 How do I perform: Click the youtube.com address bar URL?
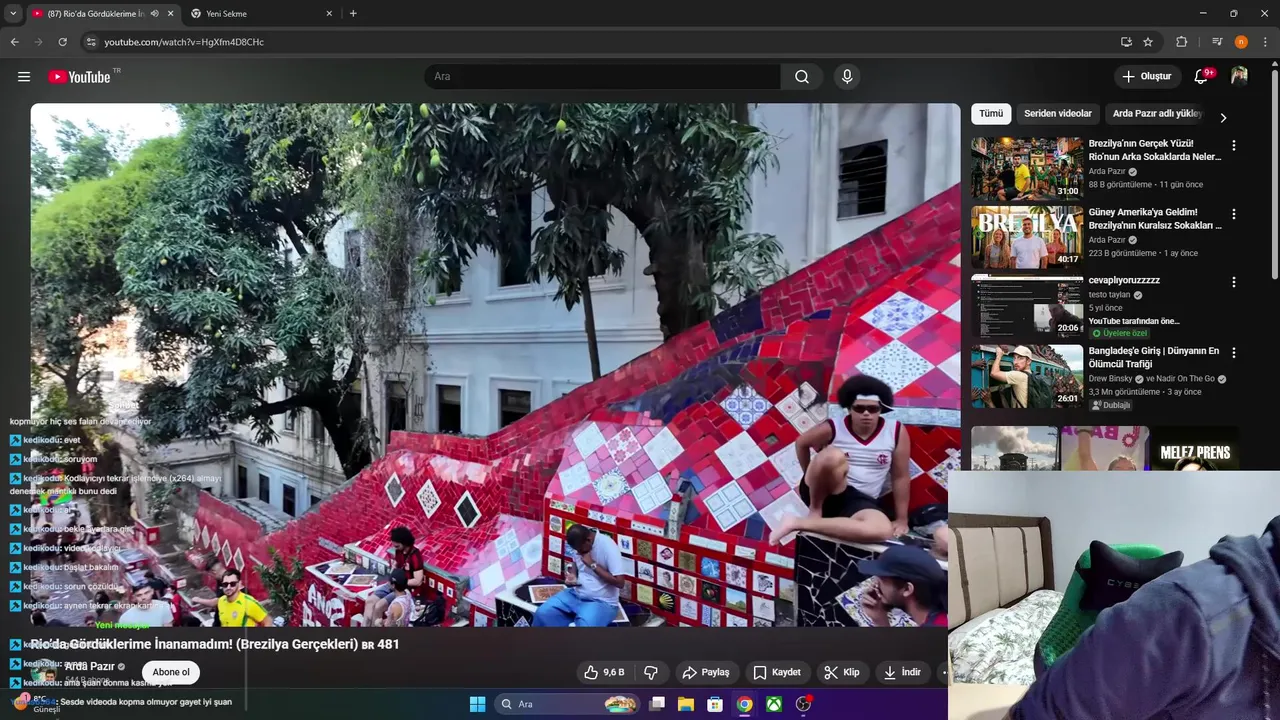click(x=184, y=42)
